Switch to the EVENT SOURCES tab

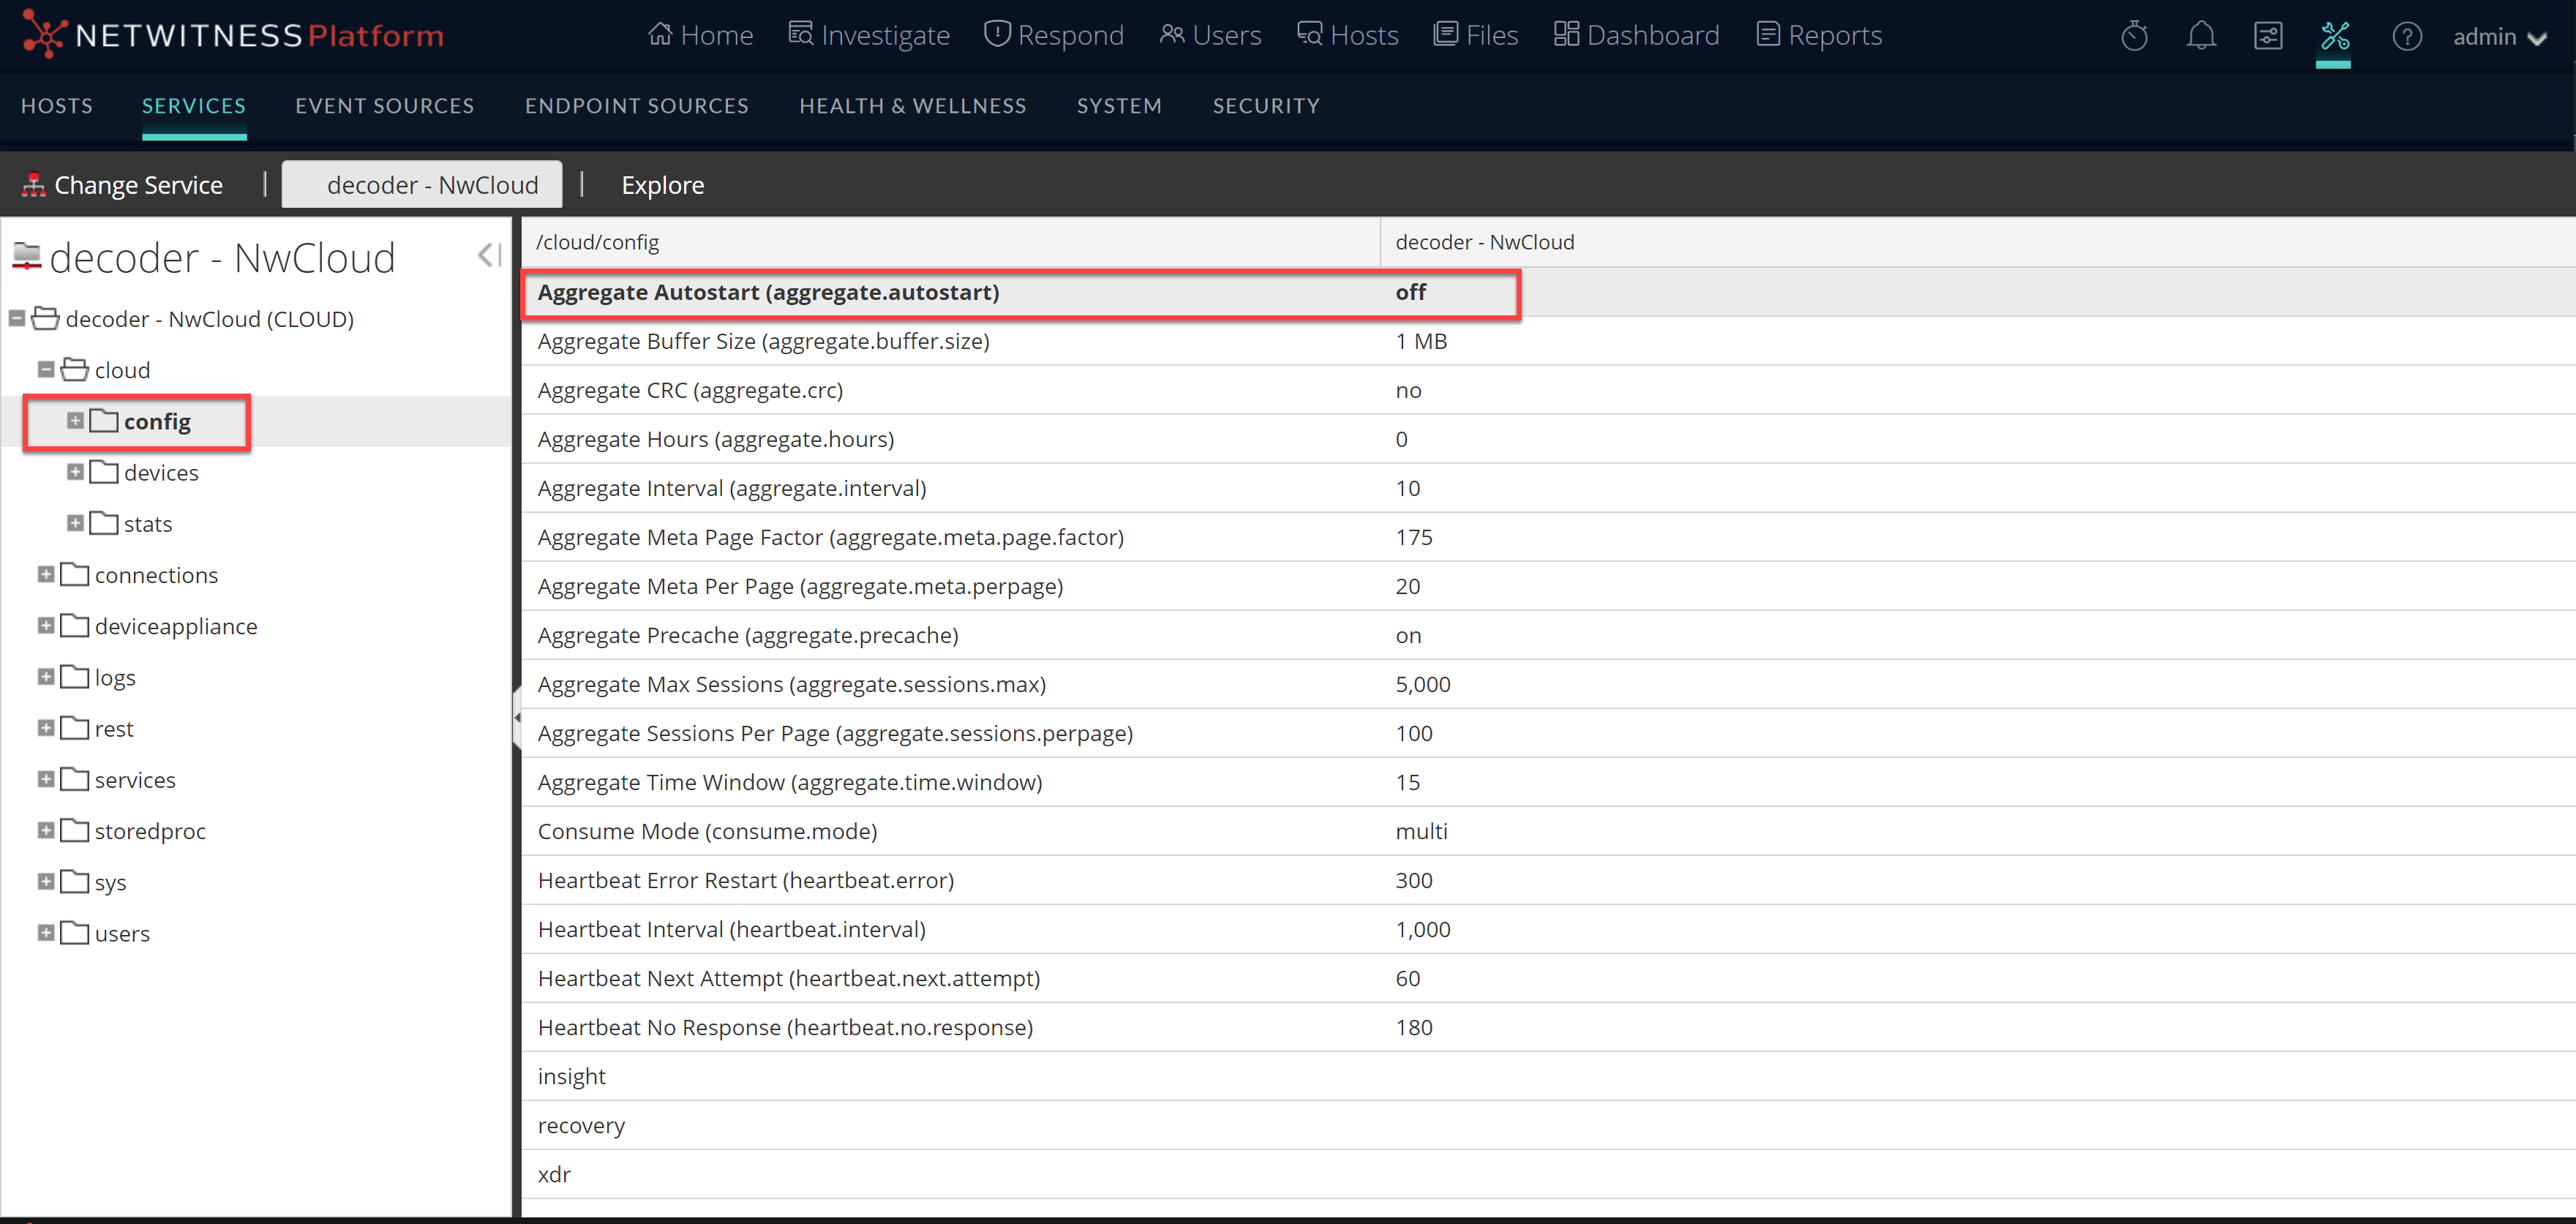(385, 106)
